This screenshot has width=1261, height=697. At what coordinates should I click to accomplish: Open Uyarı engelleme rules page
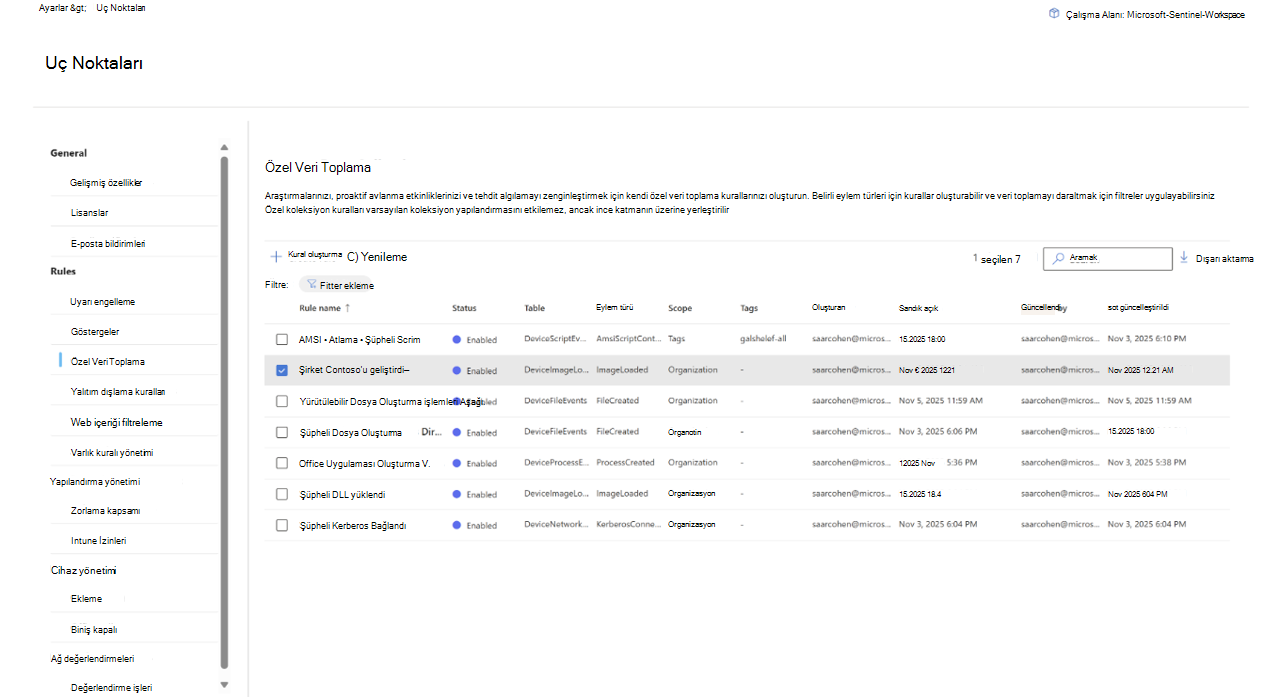(x=102, y=301)
